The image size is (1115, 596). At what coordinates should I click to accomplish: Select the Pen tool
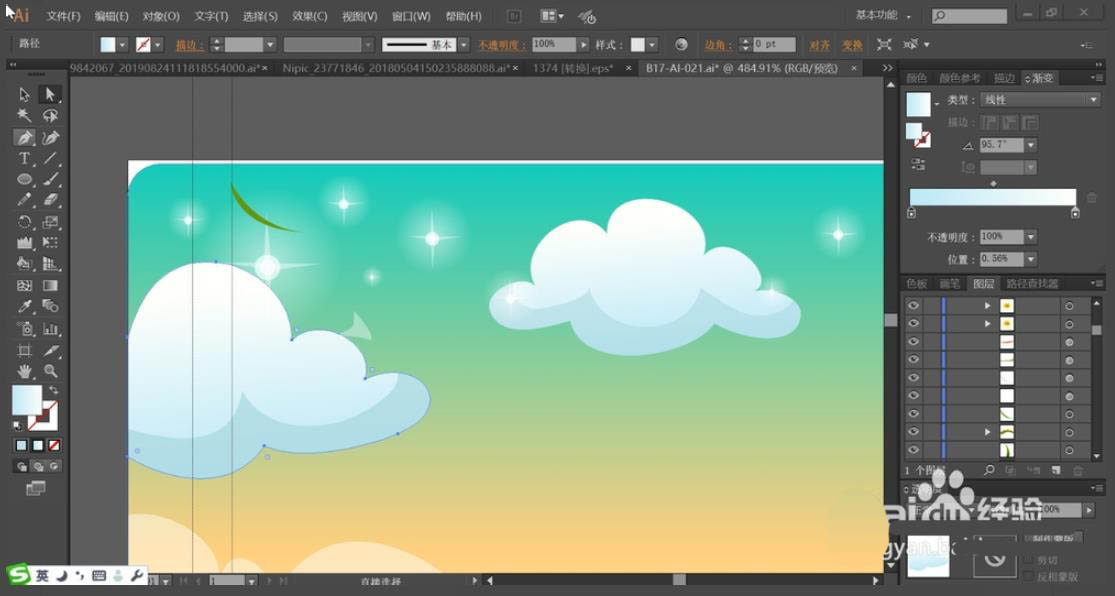[24, 137]
